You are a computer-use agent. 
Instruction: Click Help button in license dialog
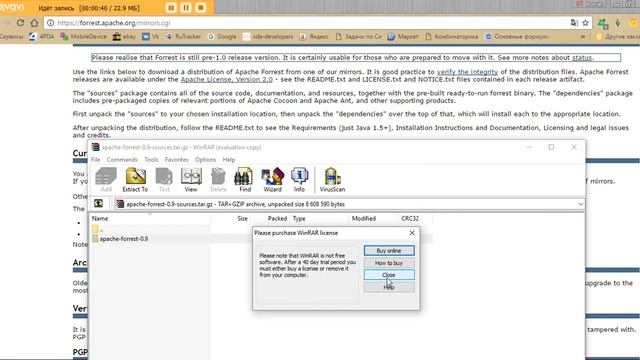coord(389,287)
